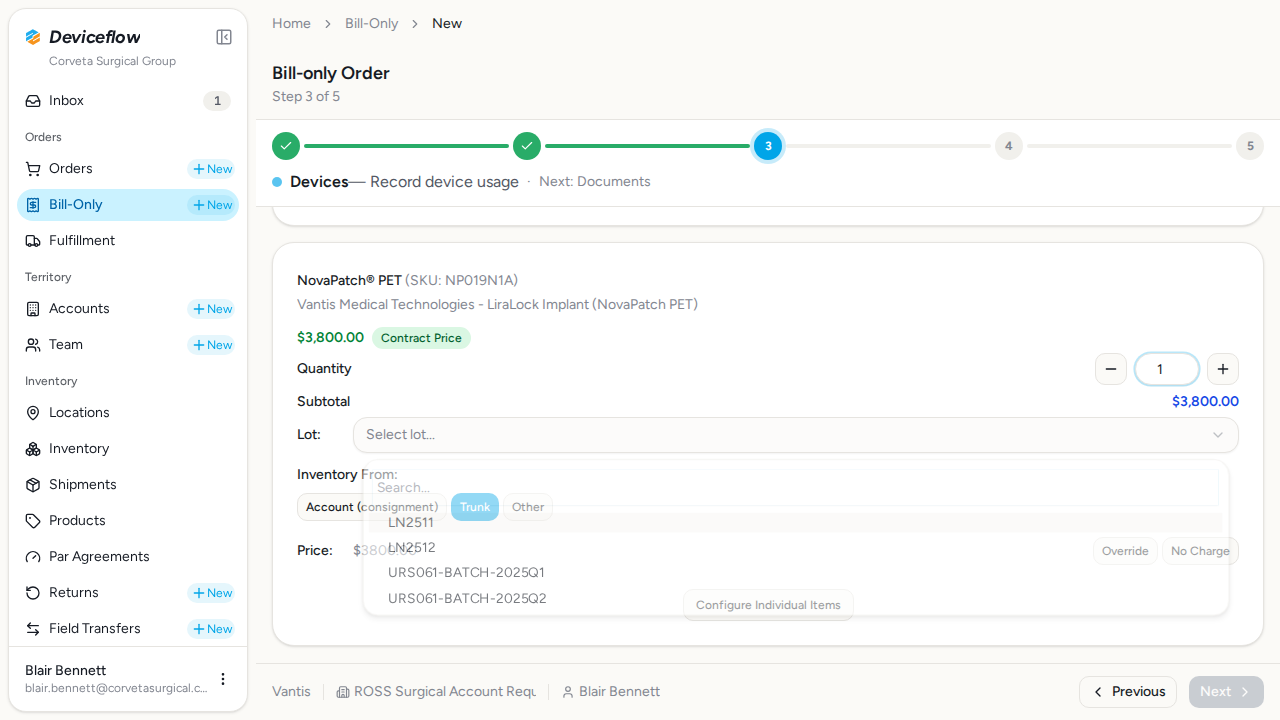Open Team in the sidebar
Image resolution: width=1280 pixels, height=720 pixels.
(x=66, y=345)
